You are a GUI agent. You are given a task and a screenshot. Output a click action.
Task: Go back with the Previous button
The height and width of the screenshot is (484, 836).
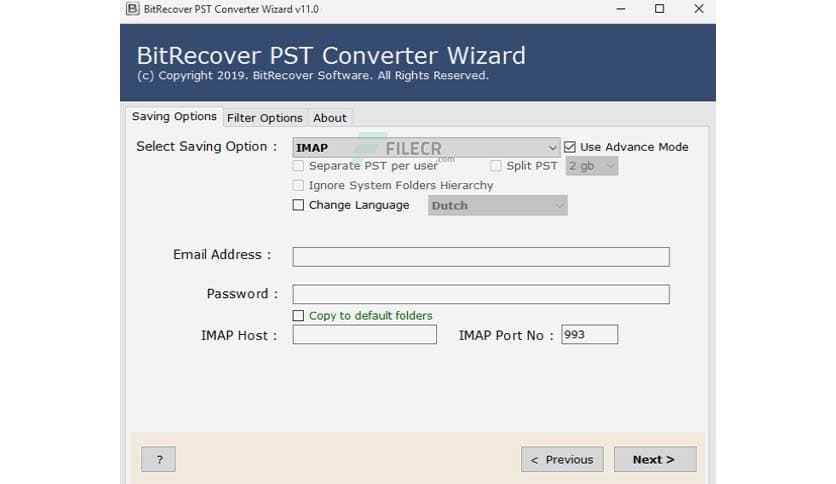562,459
